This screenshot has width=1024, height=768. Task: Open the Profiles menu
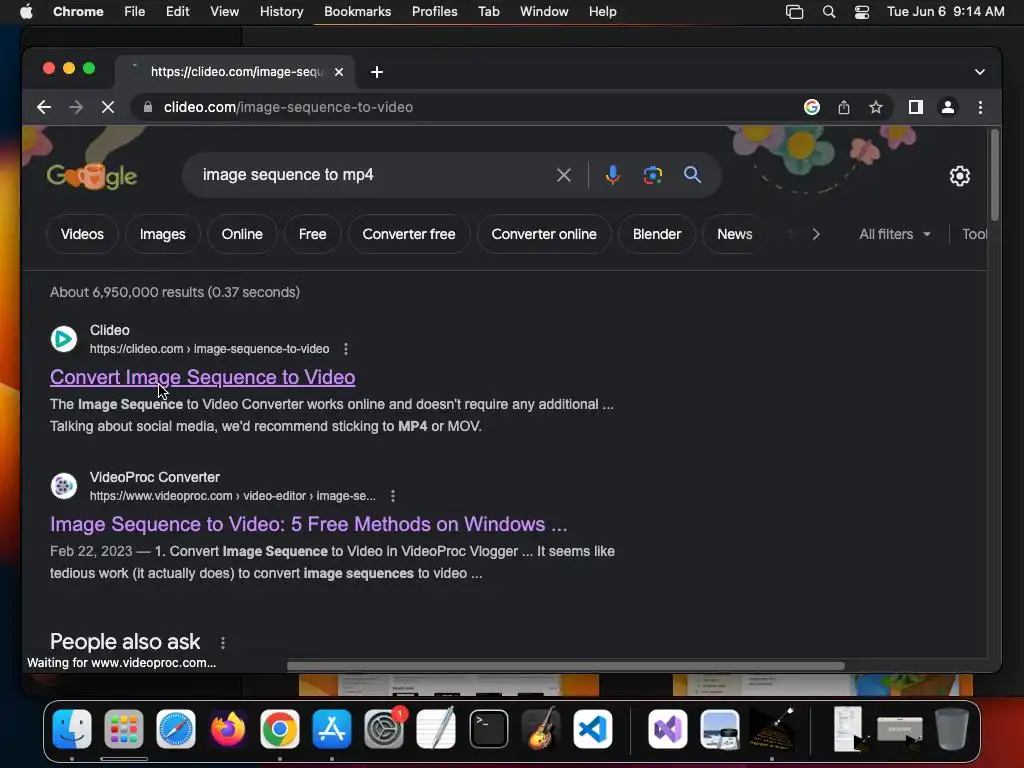(x=434, y=12)
